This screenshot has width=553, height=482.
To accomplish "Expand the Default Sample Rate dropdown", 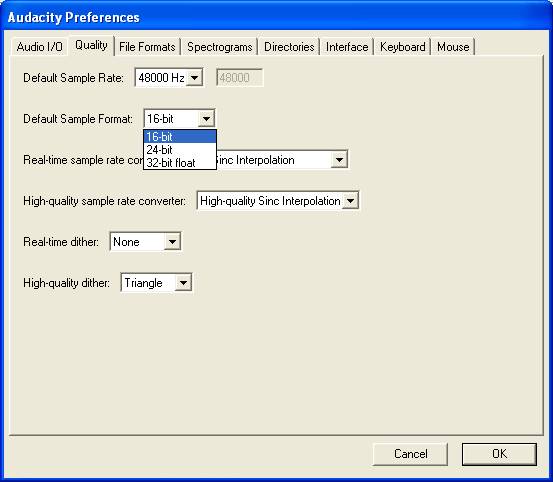I will 169,78.
